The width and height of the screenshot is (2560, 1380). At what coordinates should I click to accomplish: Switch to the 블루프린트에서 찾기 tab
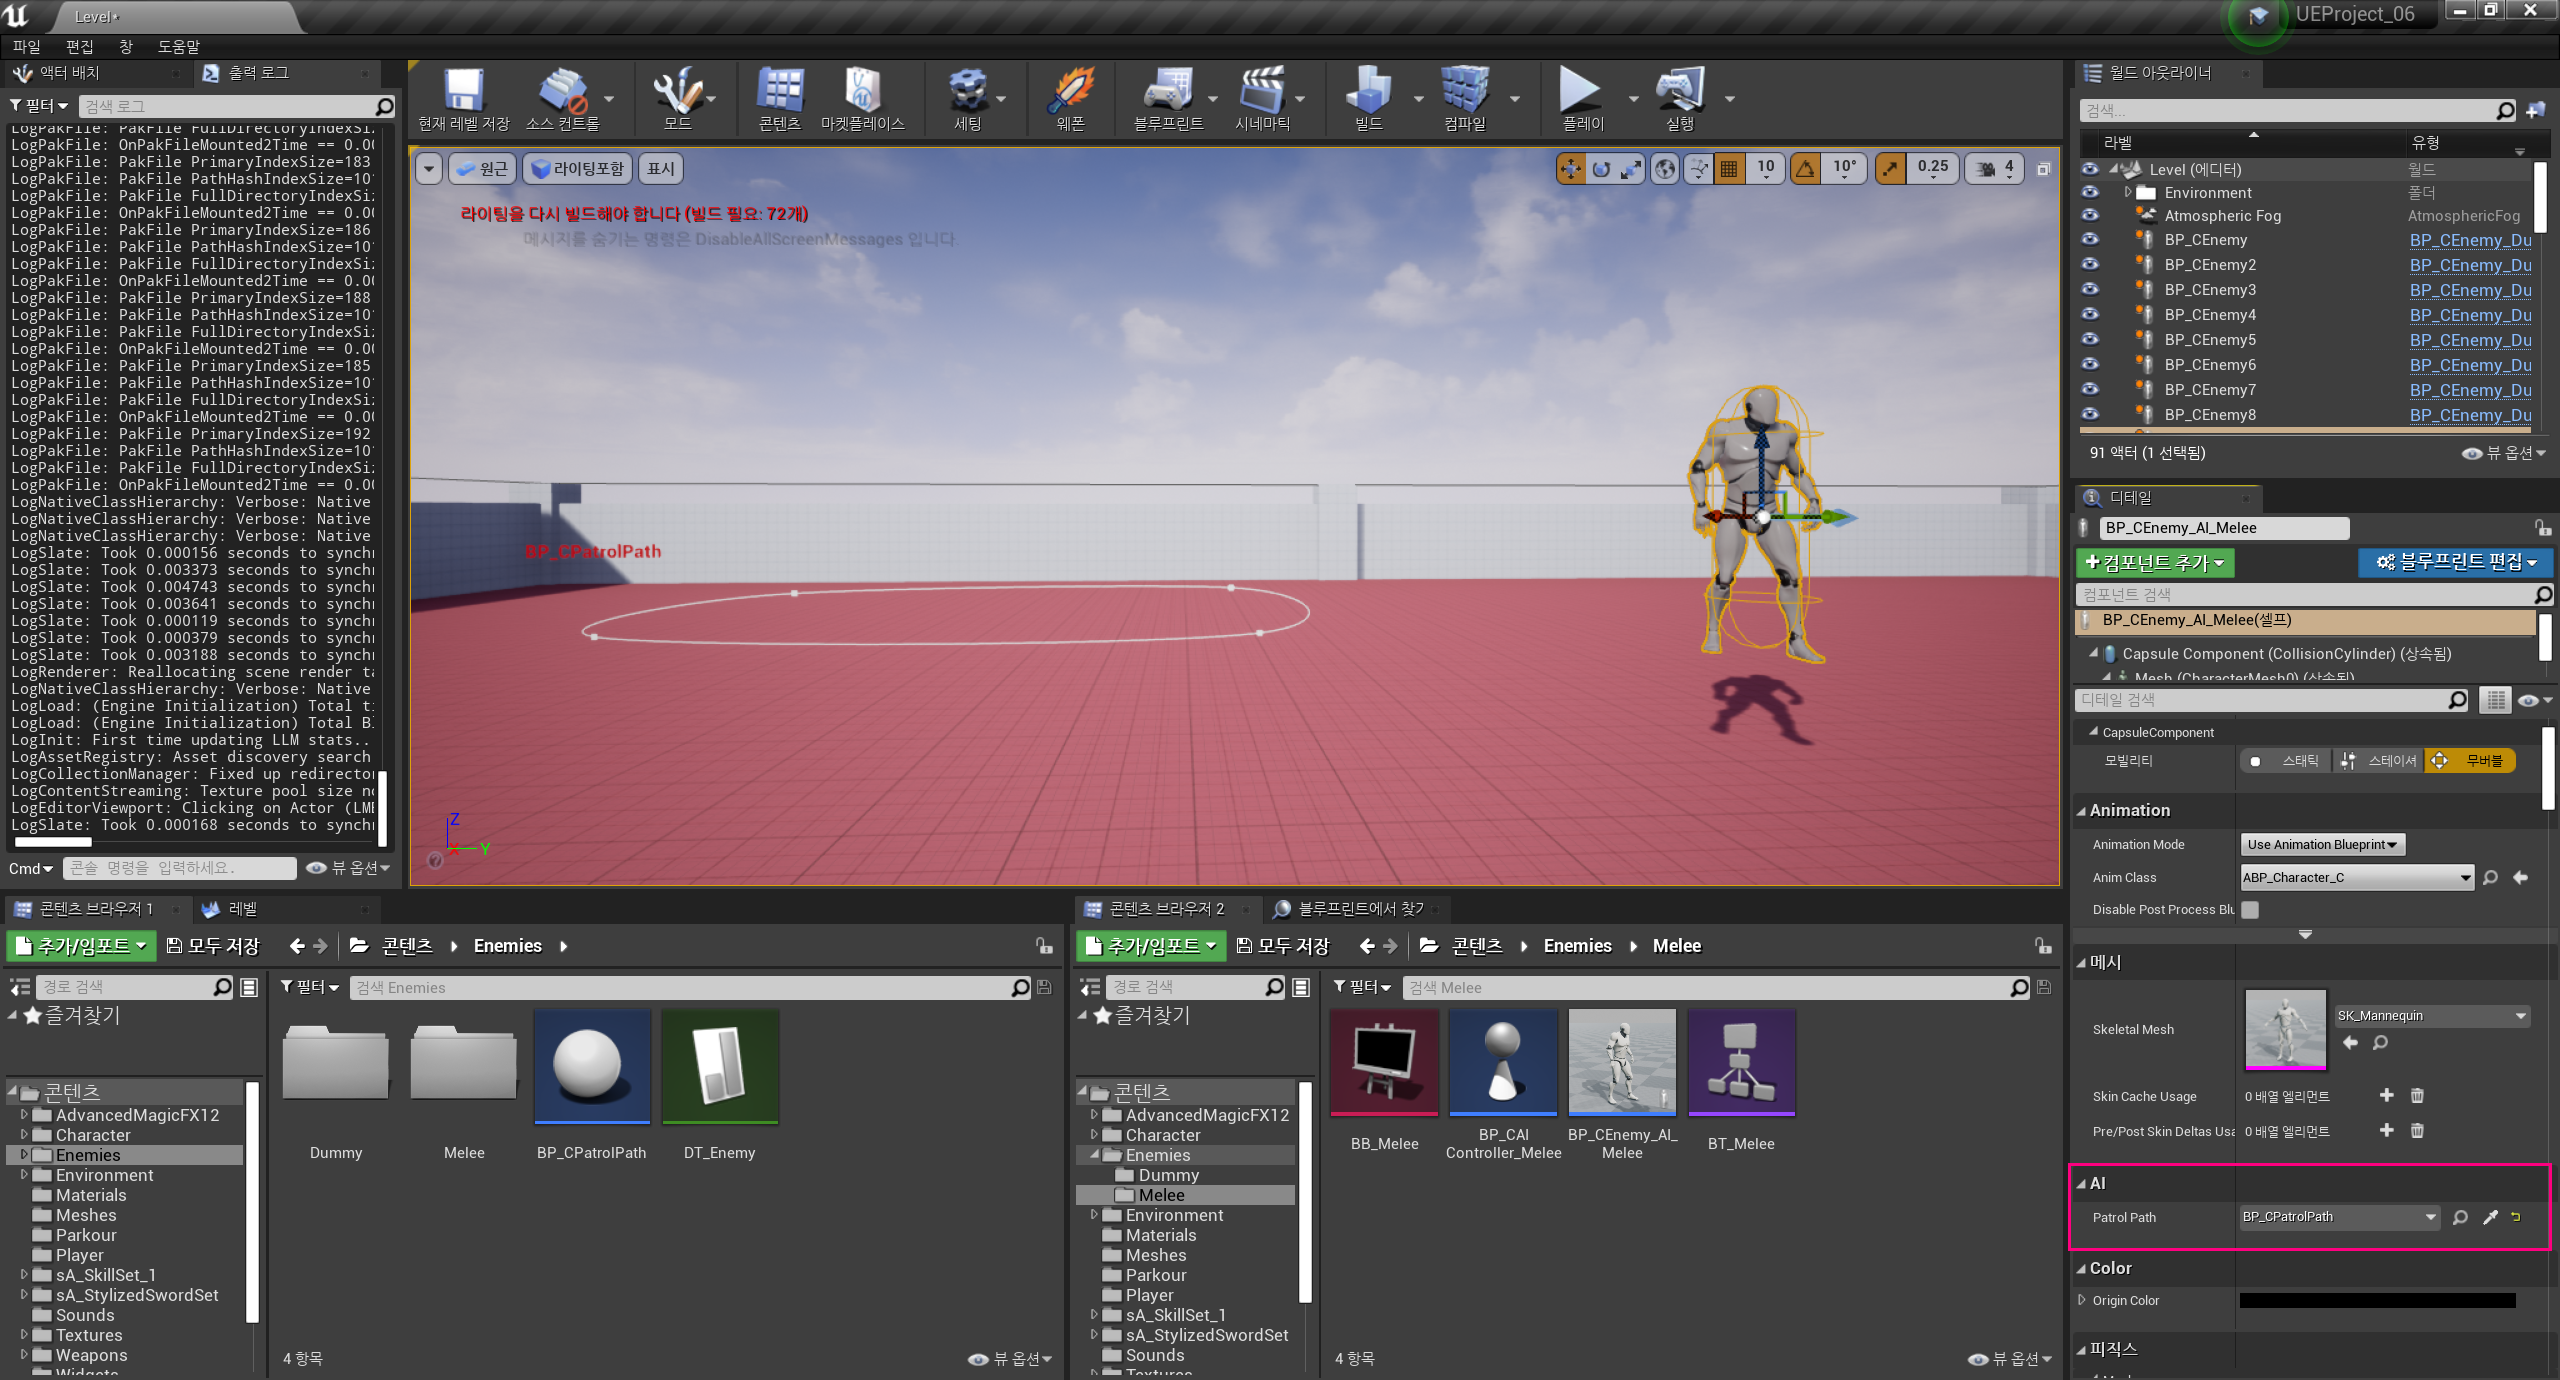(x=1359, y=908)
